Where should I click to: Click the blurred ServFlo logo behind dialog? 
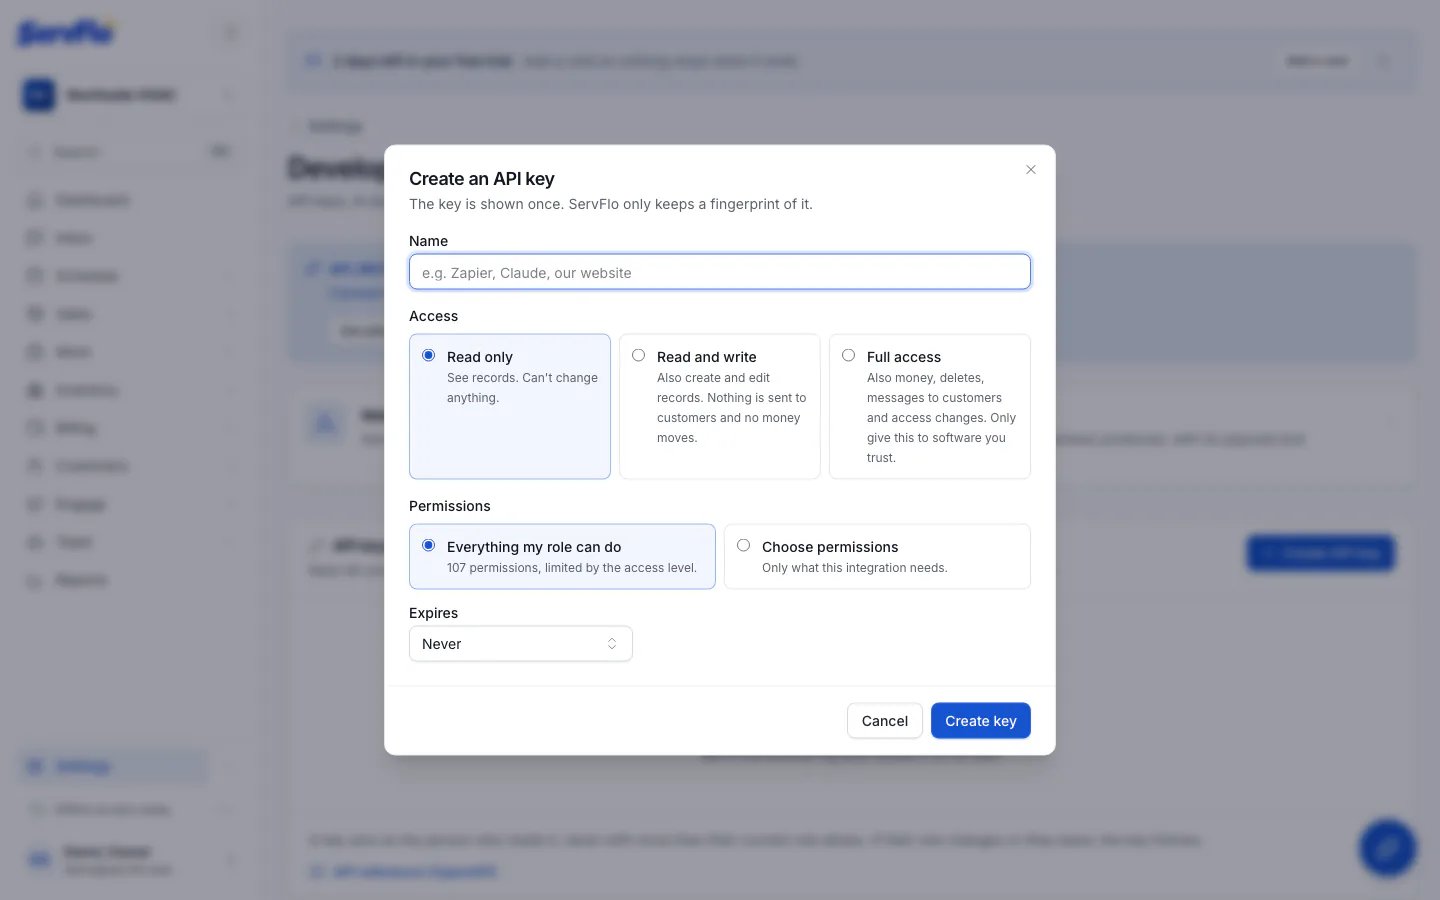(x=66, y=33)
